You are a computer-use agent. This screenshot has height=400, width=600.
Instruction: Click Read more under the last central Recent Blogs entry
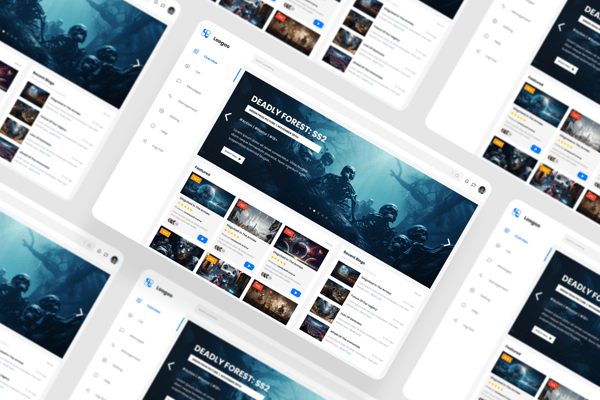click(345, 351)
